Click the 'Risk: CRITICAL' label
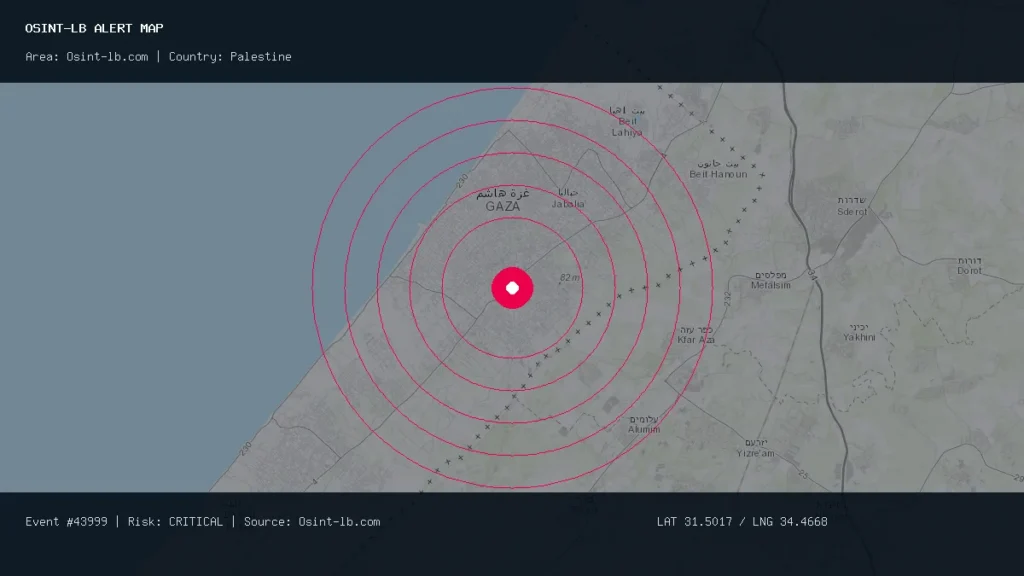 [x=175, y=522]
